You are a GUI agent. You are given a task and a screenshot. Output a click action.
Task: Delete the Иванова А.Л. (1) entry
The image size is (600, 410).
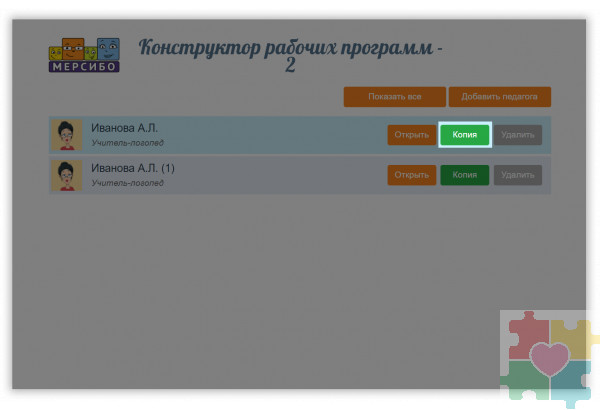click(517, 175)
